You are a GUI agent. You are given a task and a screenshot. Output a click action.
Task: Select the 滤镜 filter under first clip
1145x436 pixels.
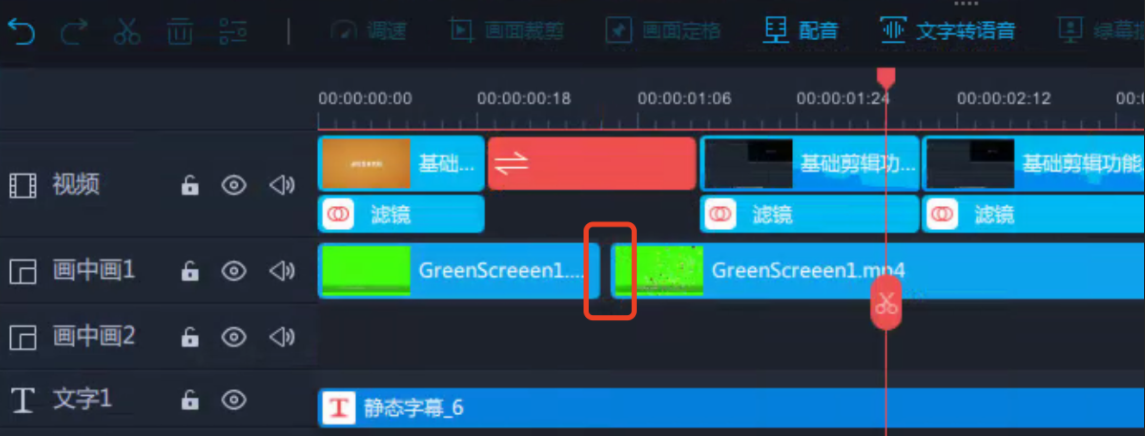(401, 214)
